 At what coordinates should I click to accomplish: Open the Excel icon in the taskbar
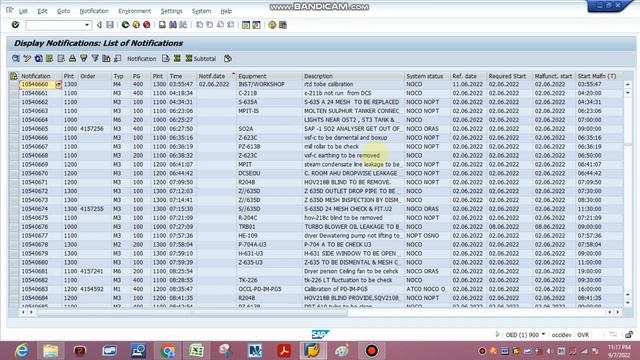pyautogui.click(x=196, y=351)
